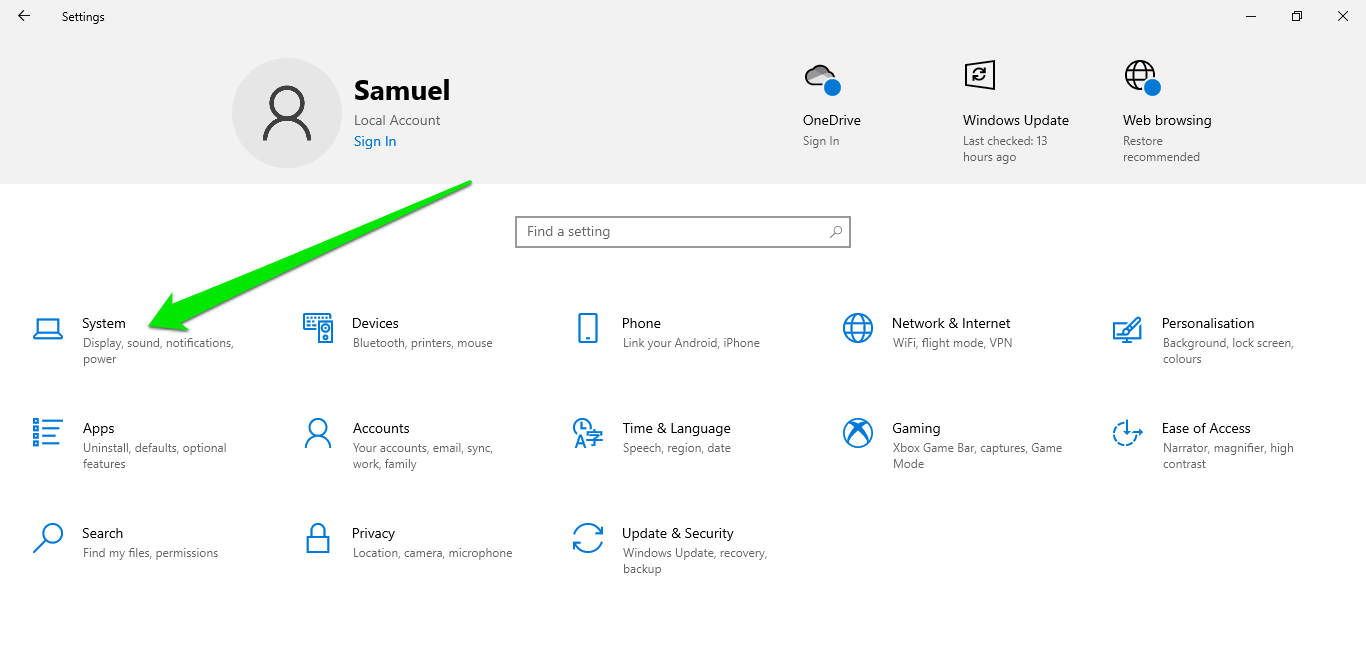Click the Windows Update header label
The height and width of the screenshot is (663, 1366).
(x=1016, y=120)
